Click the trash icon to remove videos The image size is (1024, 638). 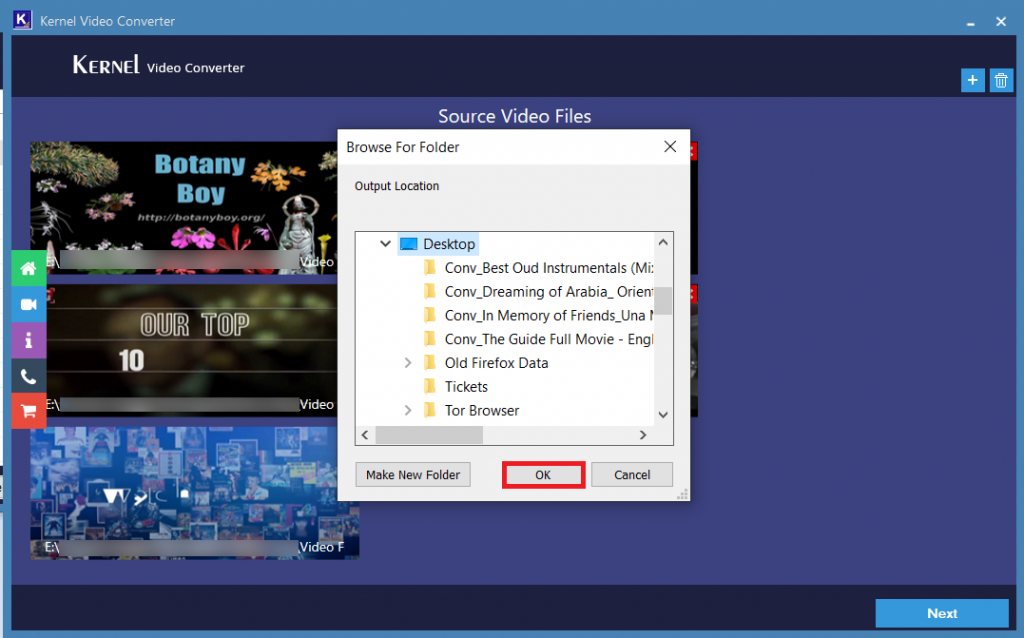click(x=1001, y=80)
